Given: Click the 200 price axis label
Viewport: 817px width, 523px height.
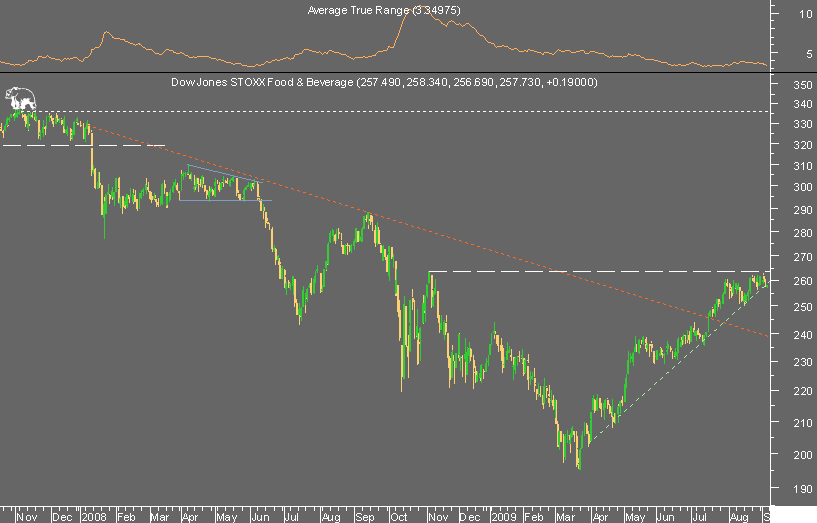Looking at the screenshot, I should click(803, 455).
